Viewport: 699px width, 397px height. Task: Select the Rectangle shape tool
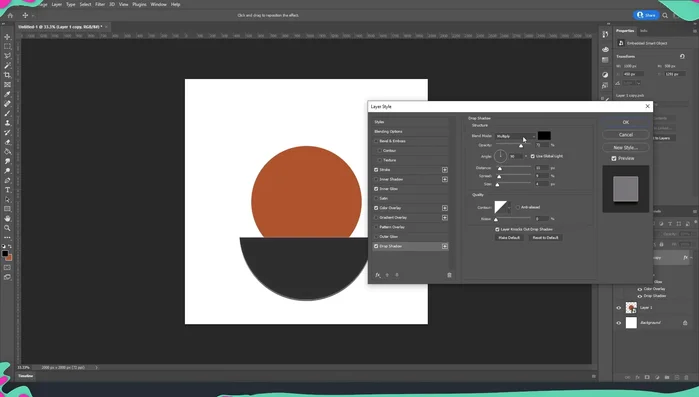pyautogui.click(x=7, y=209)
